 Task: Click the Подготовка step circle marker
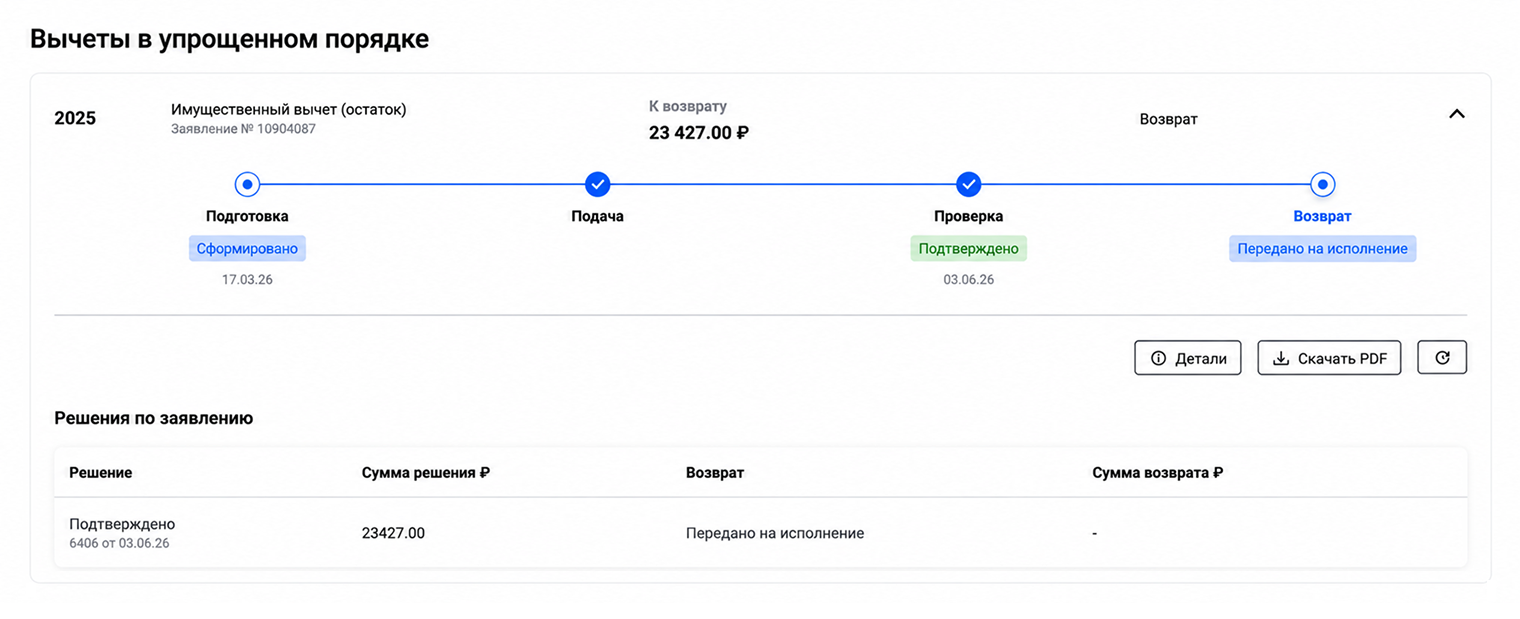tap(247, 184)
